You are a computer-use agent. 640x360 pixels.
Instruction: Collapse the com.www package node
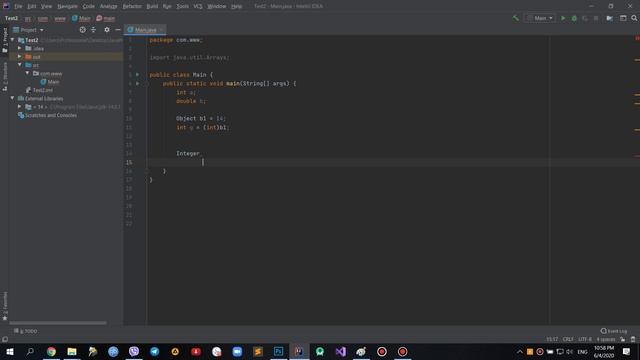point(27,73)
